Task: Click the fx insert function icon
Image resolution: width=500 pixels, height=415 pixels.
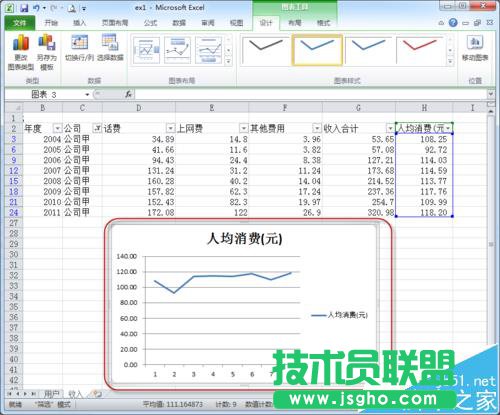Action: pos(129,95)
